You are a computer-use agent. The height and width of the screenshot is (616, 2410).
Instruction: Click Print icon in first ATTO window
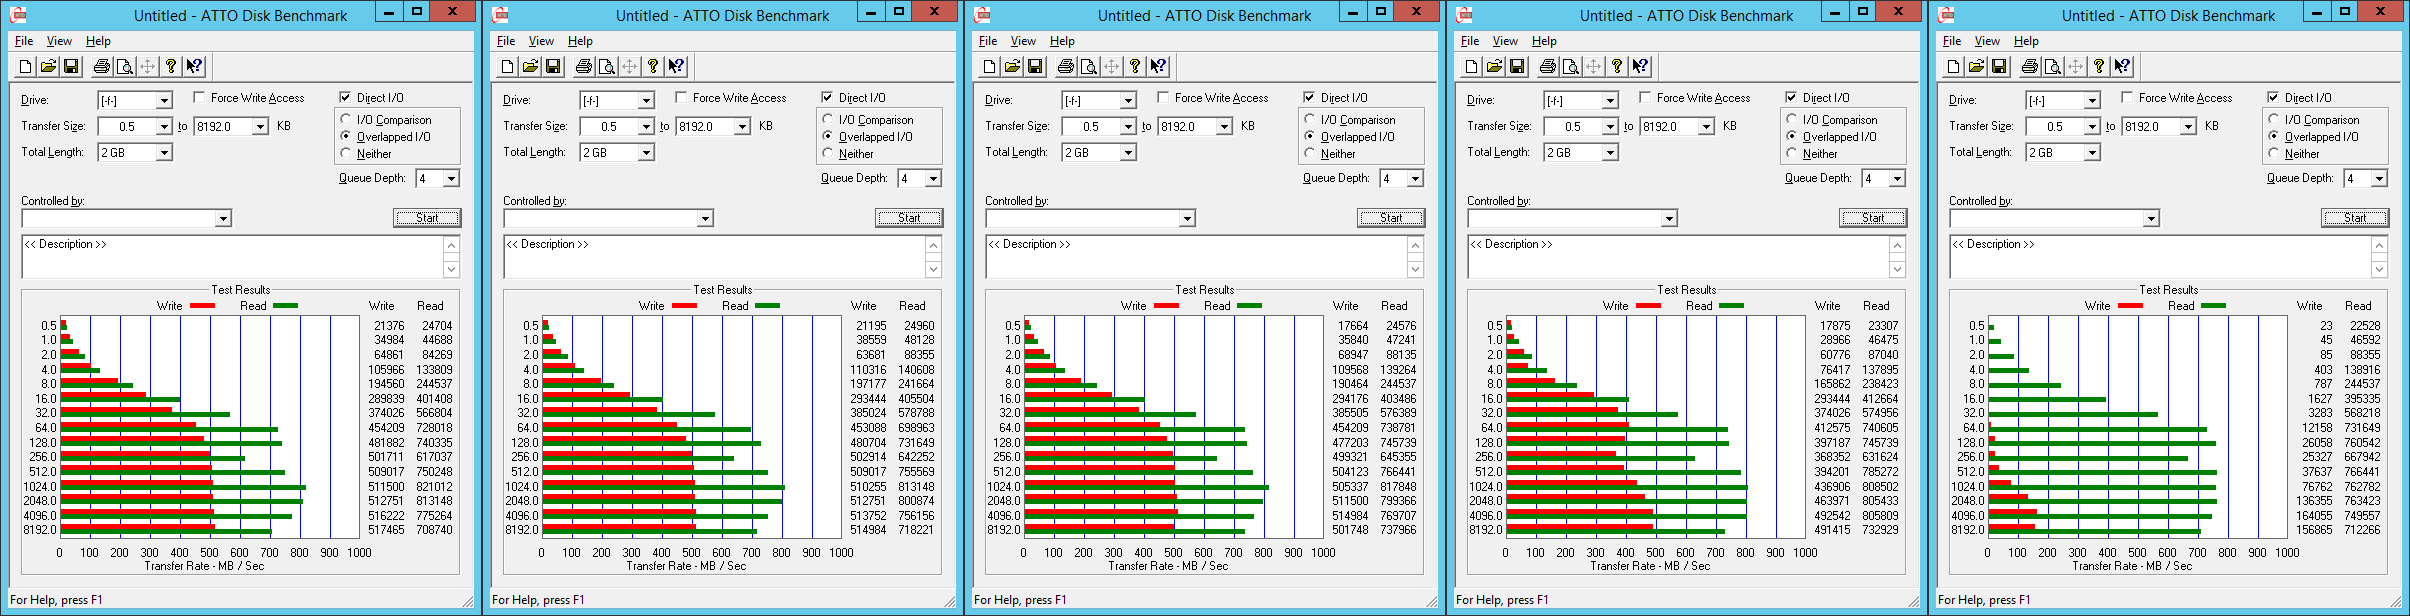[102, 66]
